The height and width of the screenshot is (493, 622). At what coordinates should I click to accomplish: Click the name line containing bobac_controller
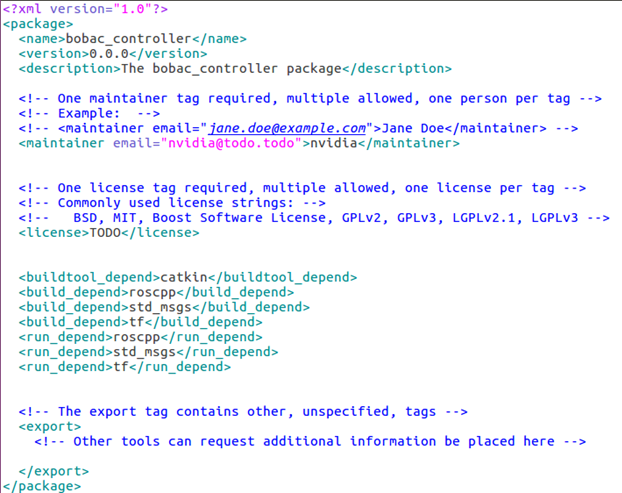[132, 39]
